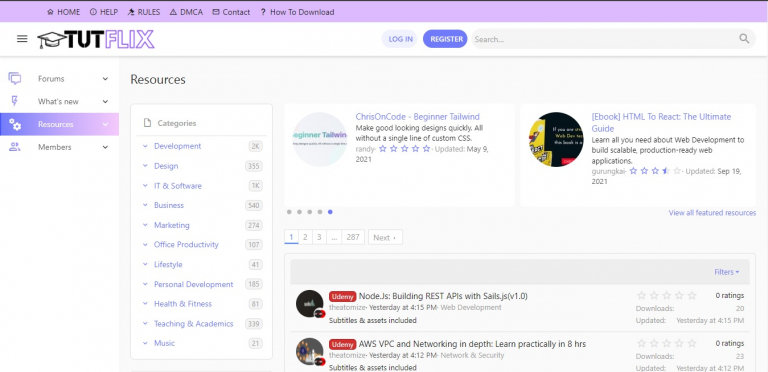768x372 pixels.
Task: Click the Next page button
Action: coord(385,237)
